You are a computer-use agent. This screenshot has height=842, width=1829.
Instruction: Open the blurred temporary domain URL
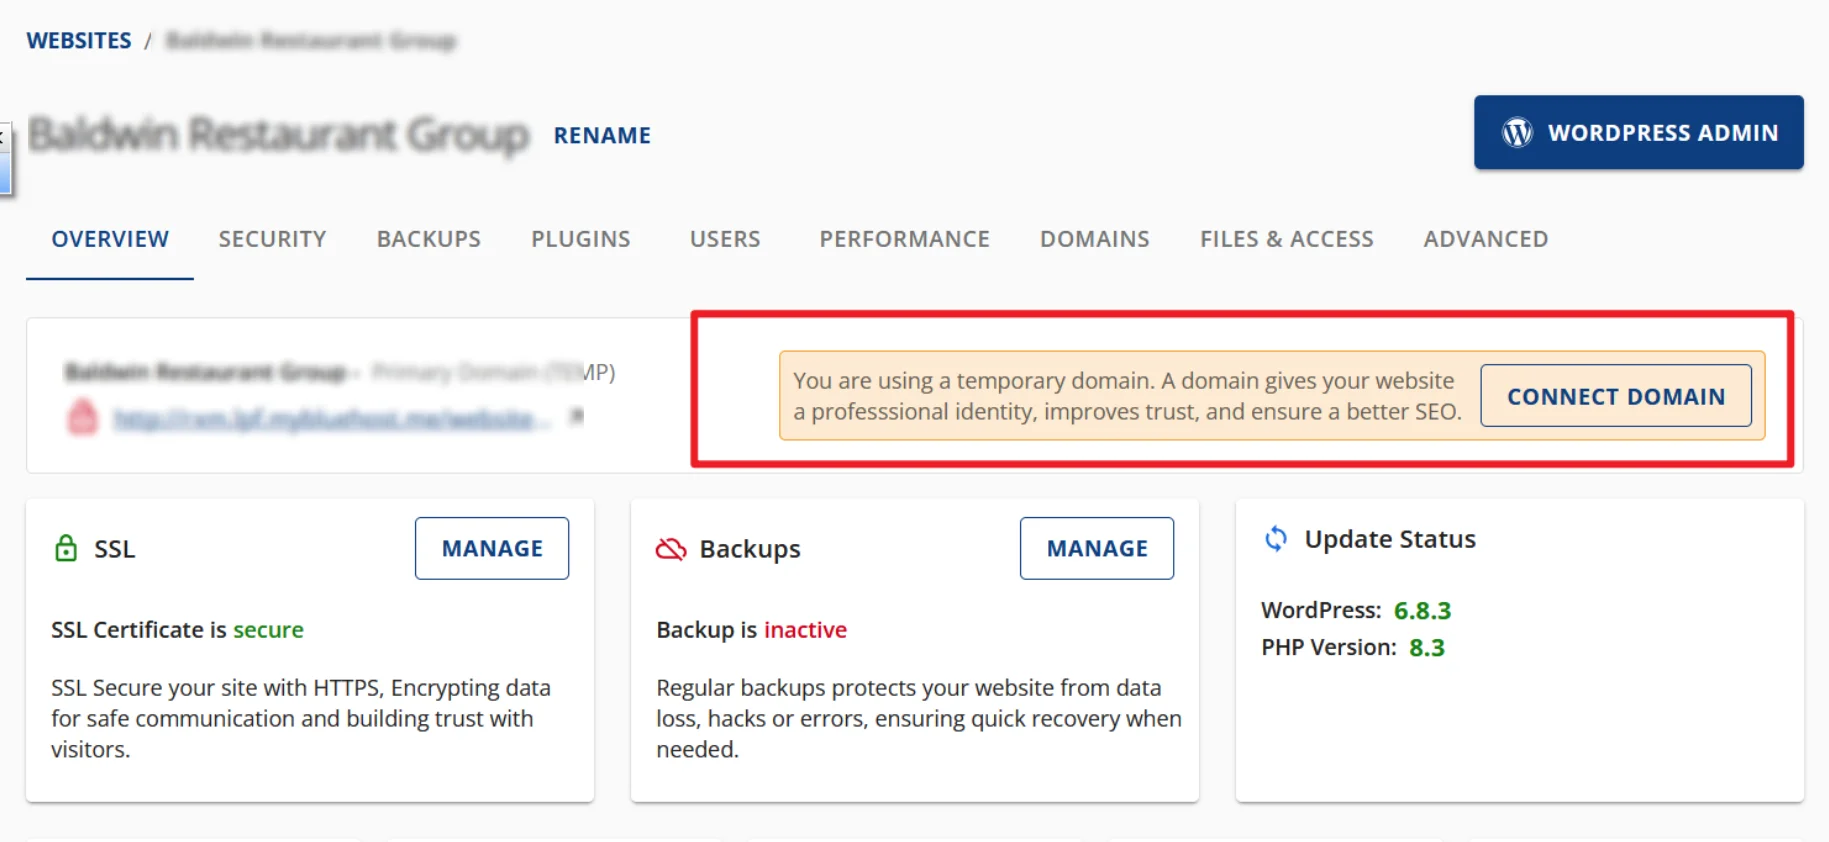click(x=330, y=419)
